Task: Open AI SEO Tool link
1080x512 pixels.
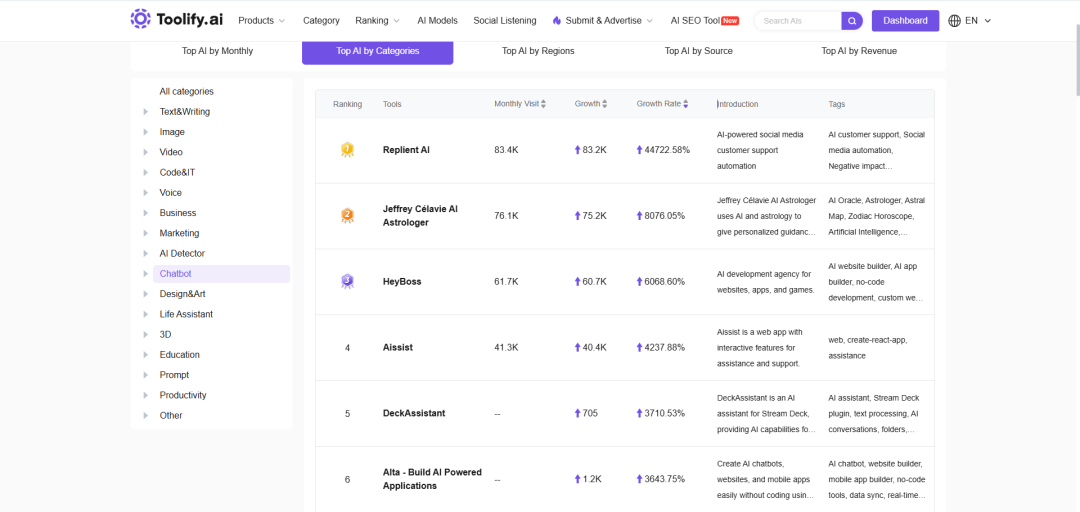Action: [695, 21]
